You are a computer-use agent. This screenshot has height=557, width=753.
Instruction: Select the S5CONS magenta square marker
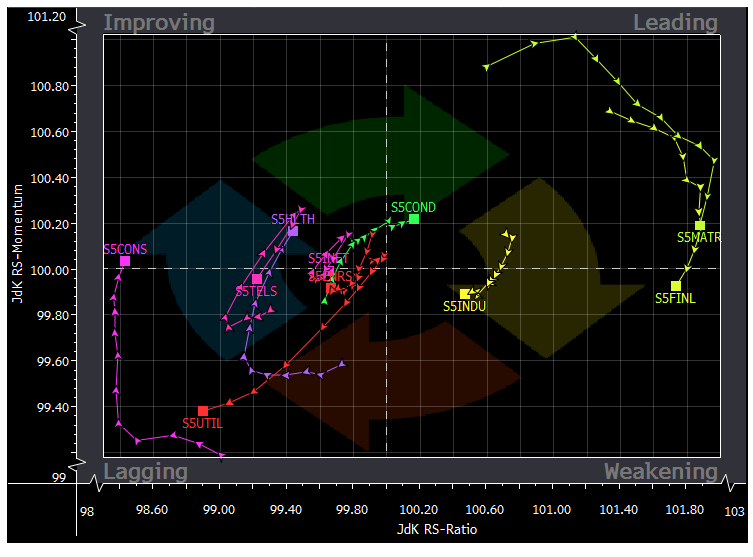click(125, 261)
